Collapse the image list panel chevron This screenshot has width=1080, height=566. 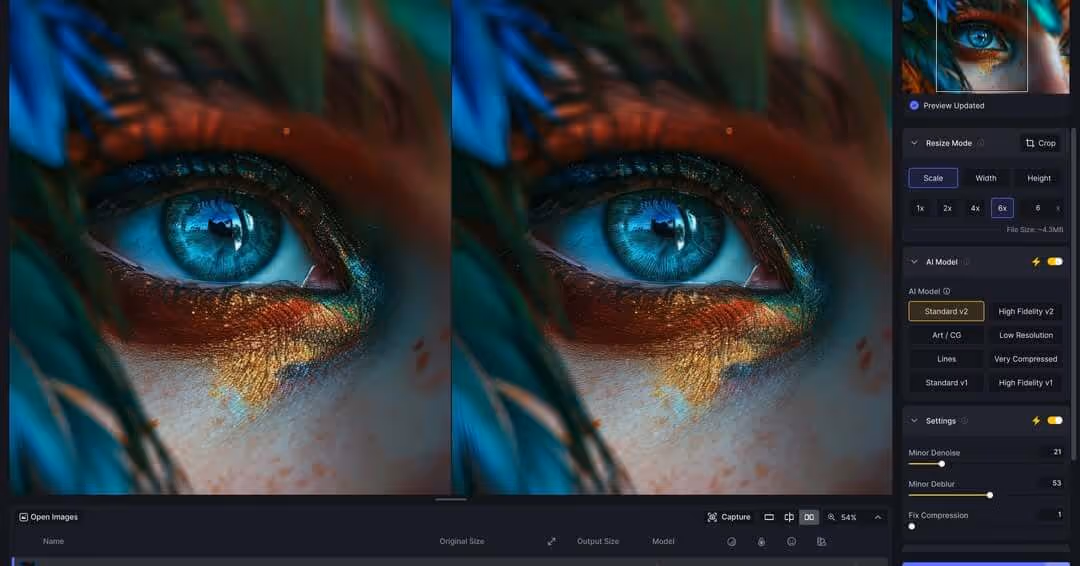[878, 517]
